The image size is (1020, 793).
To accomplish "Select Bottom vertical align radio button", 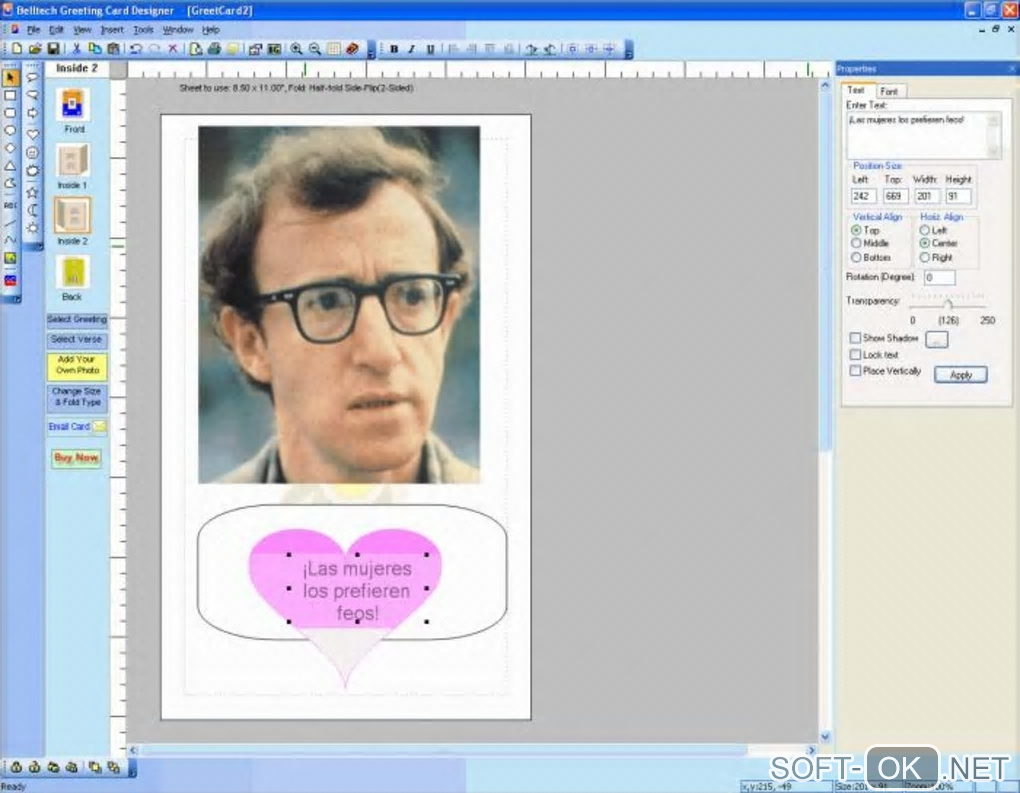I will [x=856, y=258].
